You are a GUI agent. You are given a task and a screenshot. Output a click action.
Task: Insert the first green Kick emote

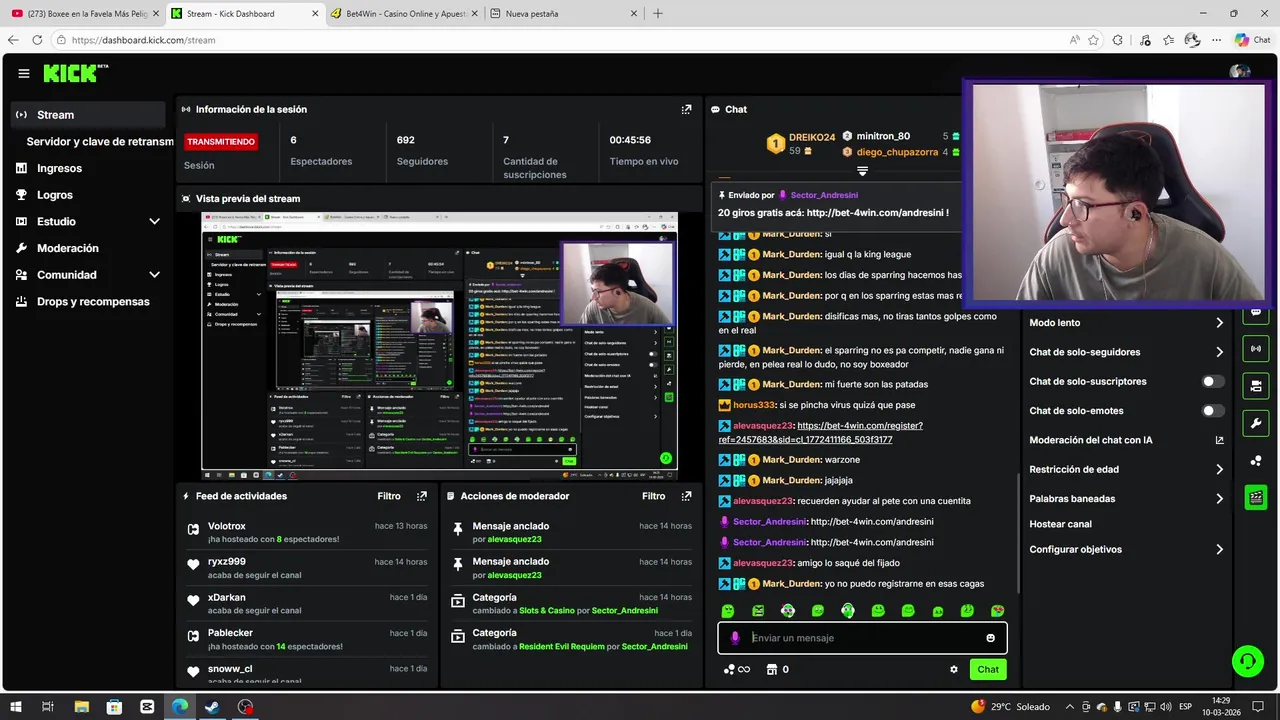click(x=728, y=611)
